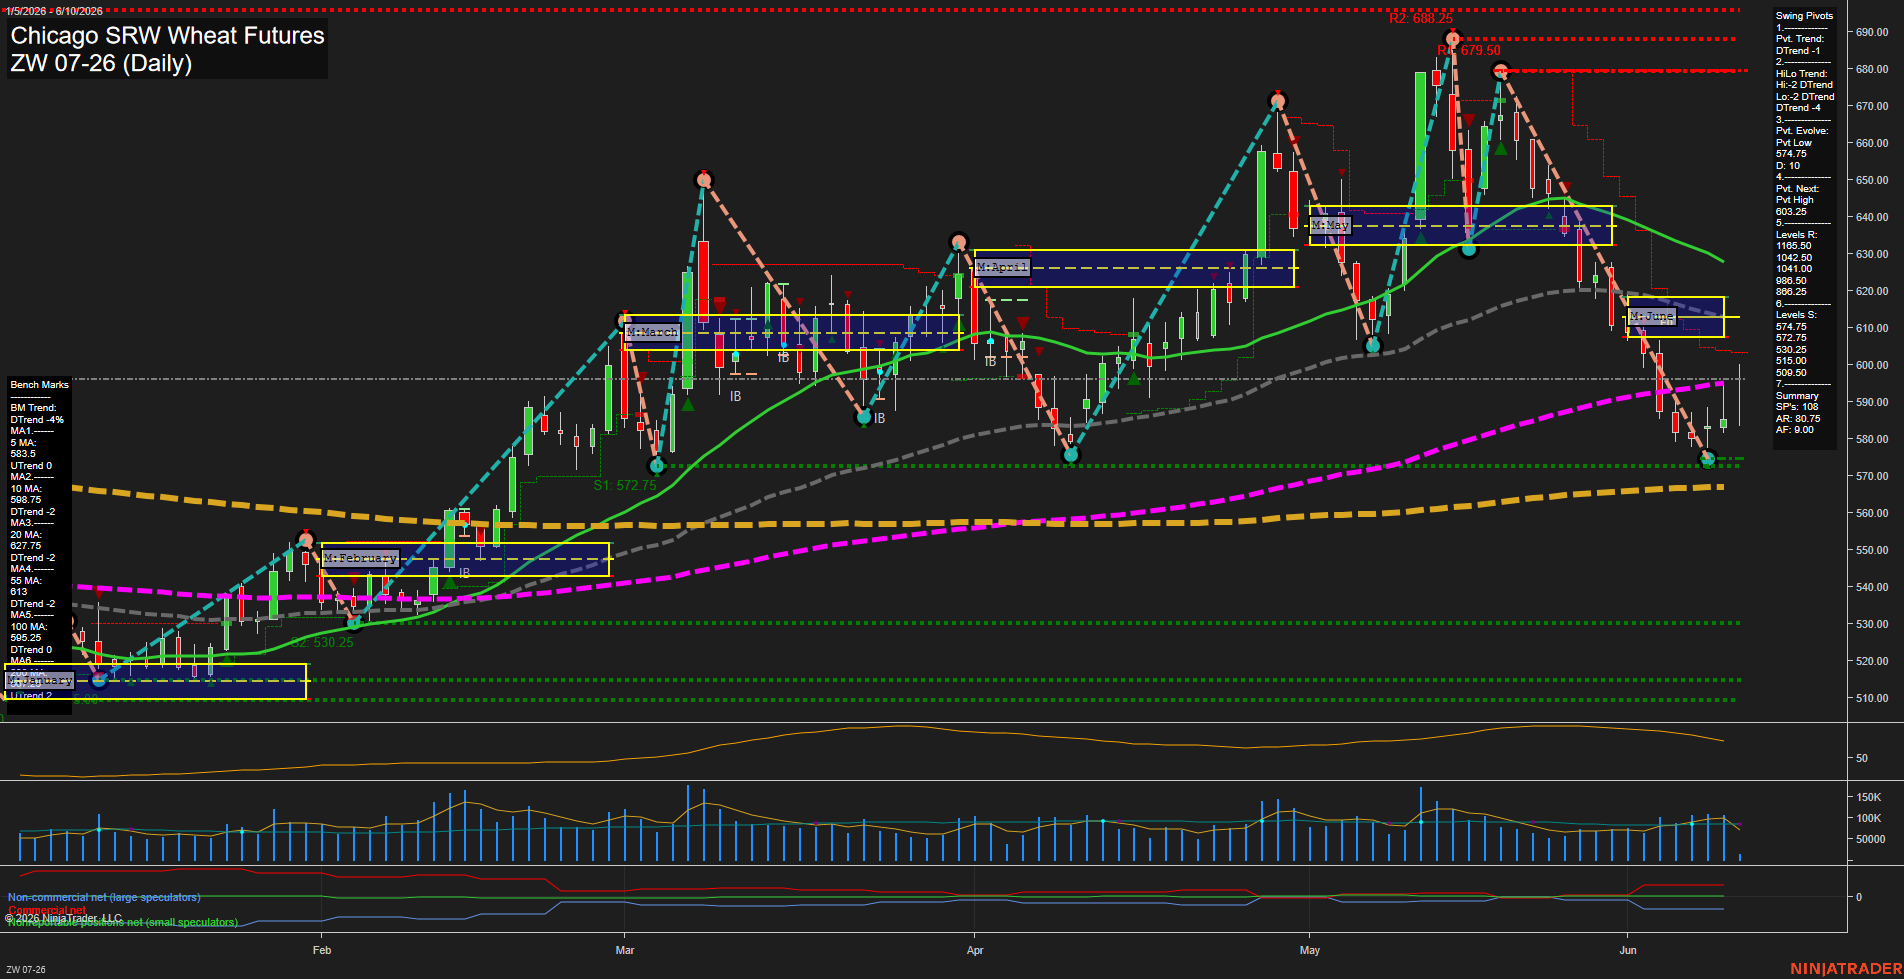Click support level value 509.50
1904x979 pixels.
(1791, 373)
